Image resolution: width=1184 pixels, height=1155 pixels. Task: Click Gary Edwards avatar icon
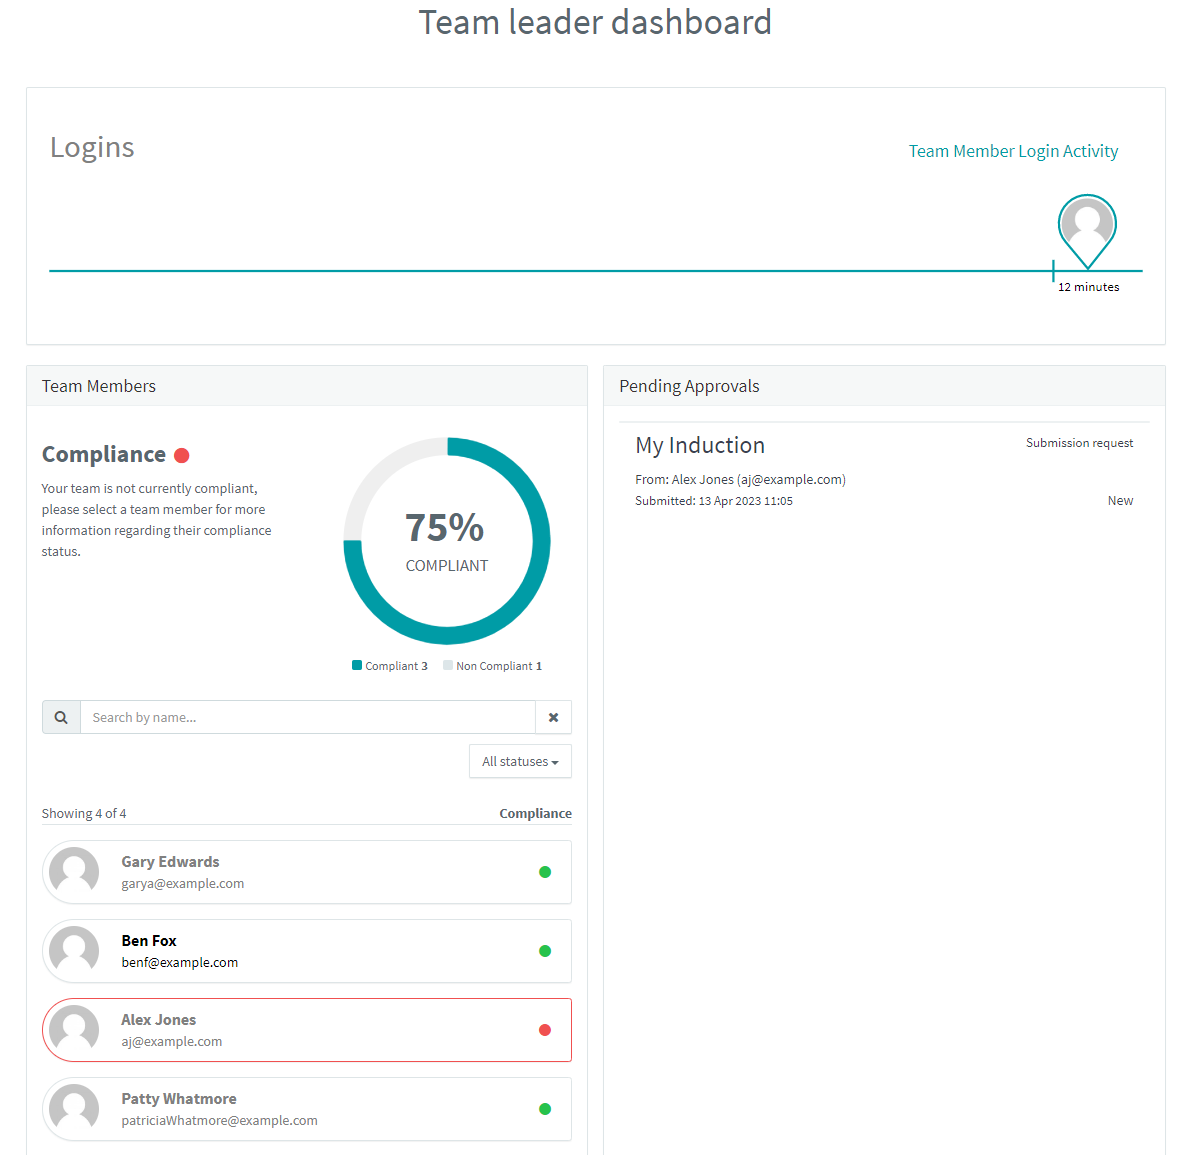pyautogui.click(x=74, y=872)
